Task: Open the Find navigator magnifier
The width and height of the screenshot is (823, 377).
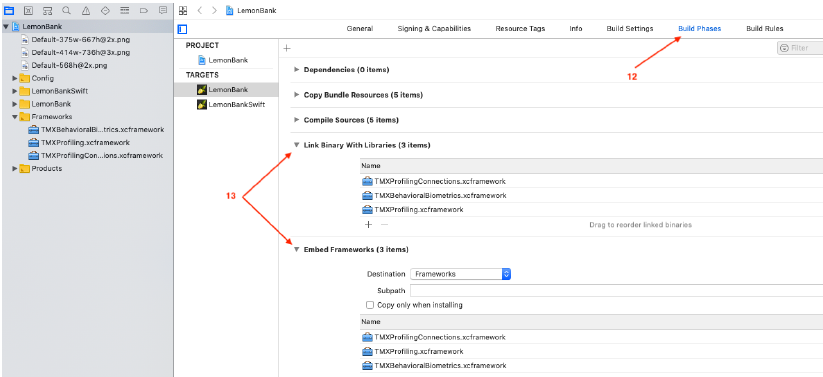Action: coord(66,10)
